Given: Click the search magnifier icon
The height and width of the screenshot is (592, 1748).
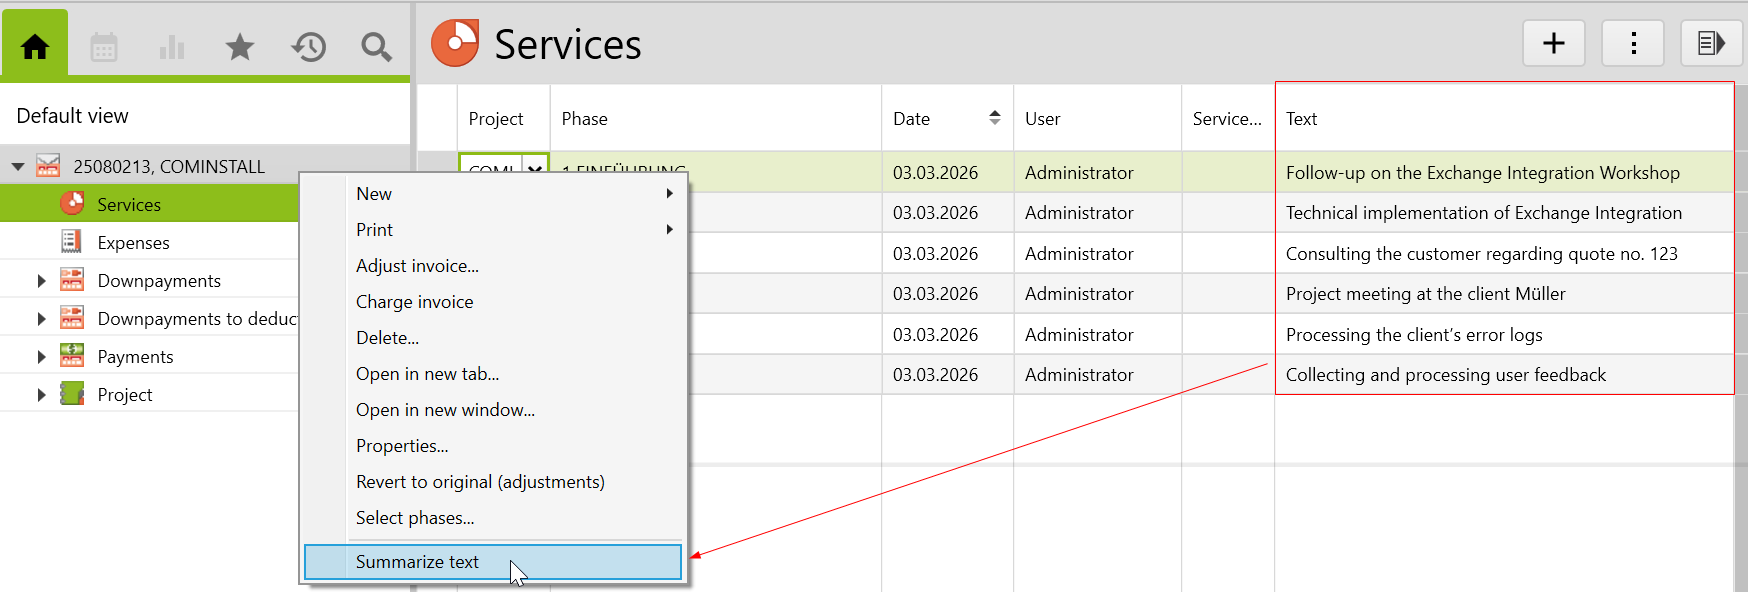Looking at the screenshot, I should coord(376,47).
